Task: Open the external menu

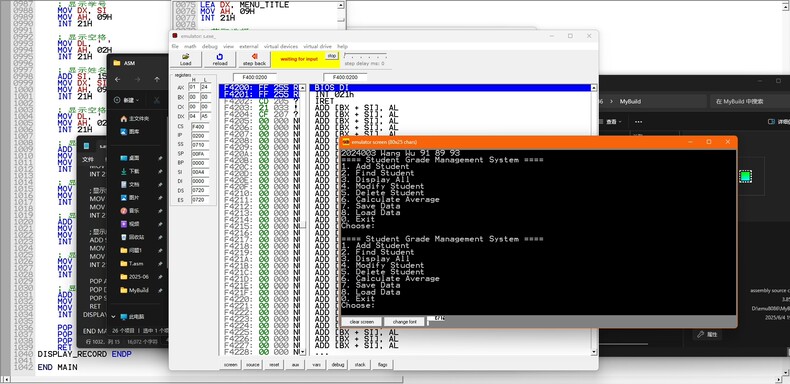Action: click(x=248, y=46)
